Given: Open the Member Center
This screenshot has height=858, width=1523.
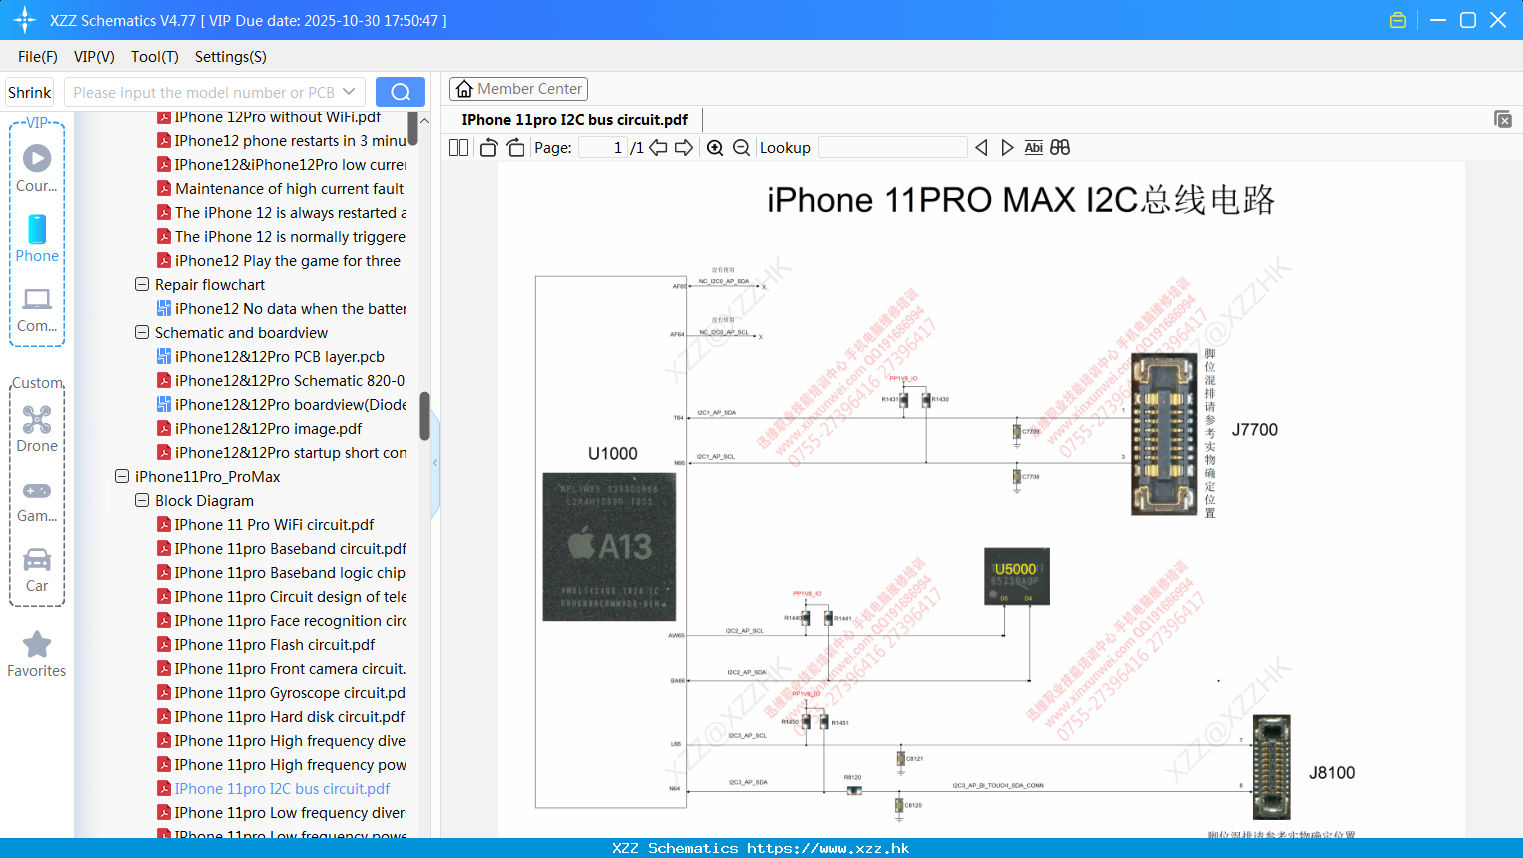Looking at the screenshot, I should 518,89.
